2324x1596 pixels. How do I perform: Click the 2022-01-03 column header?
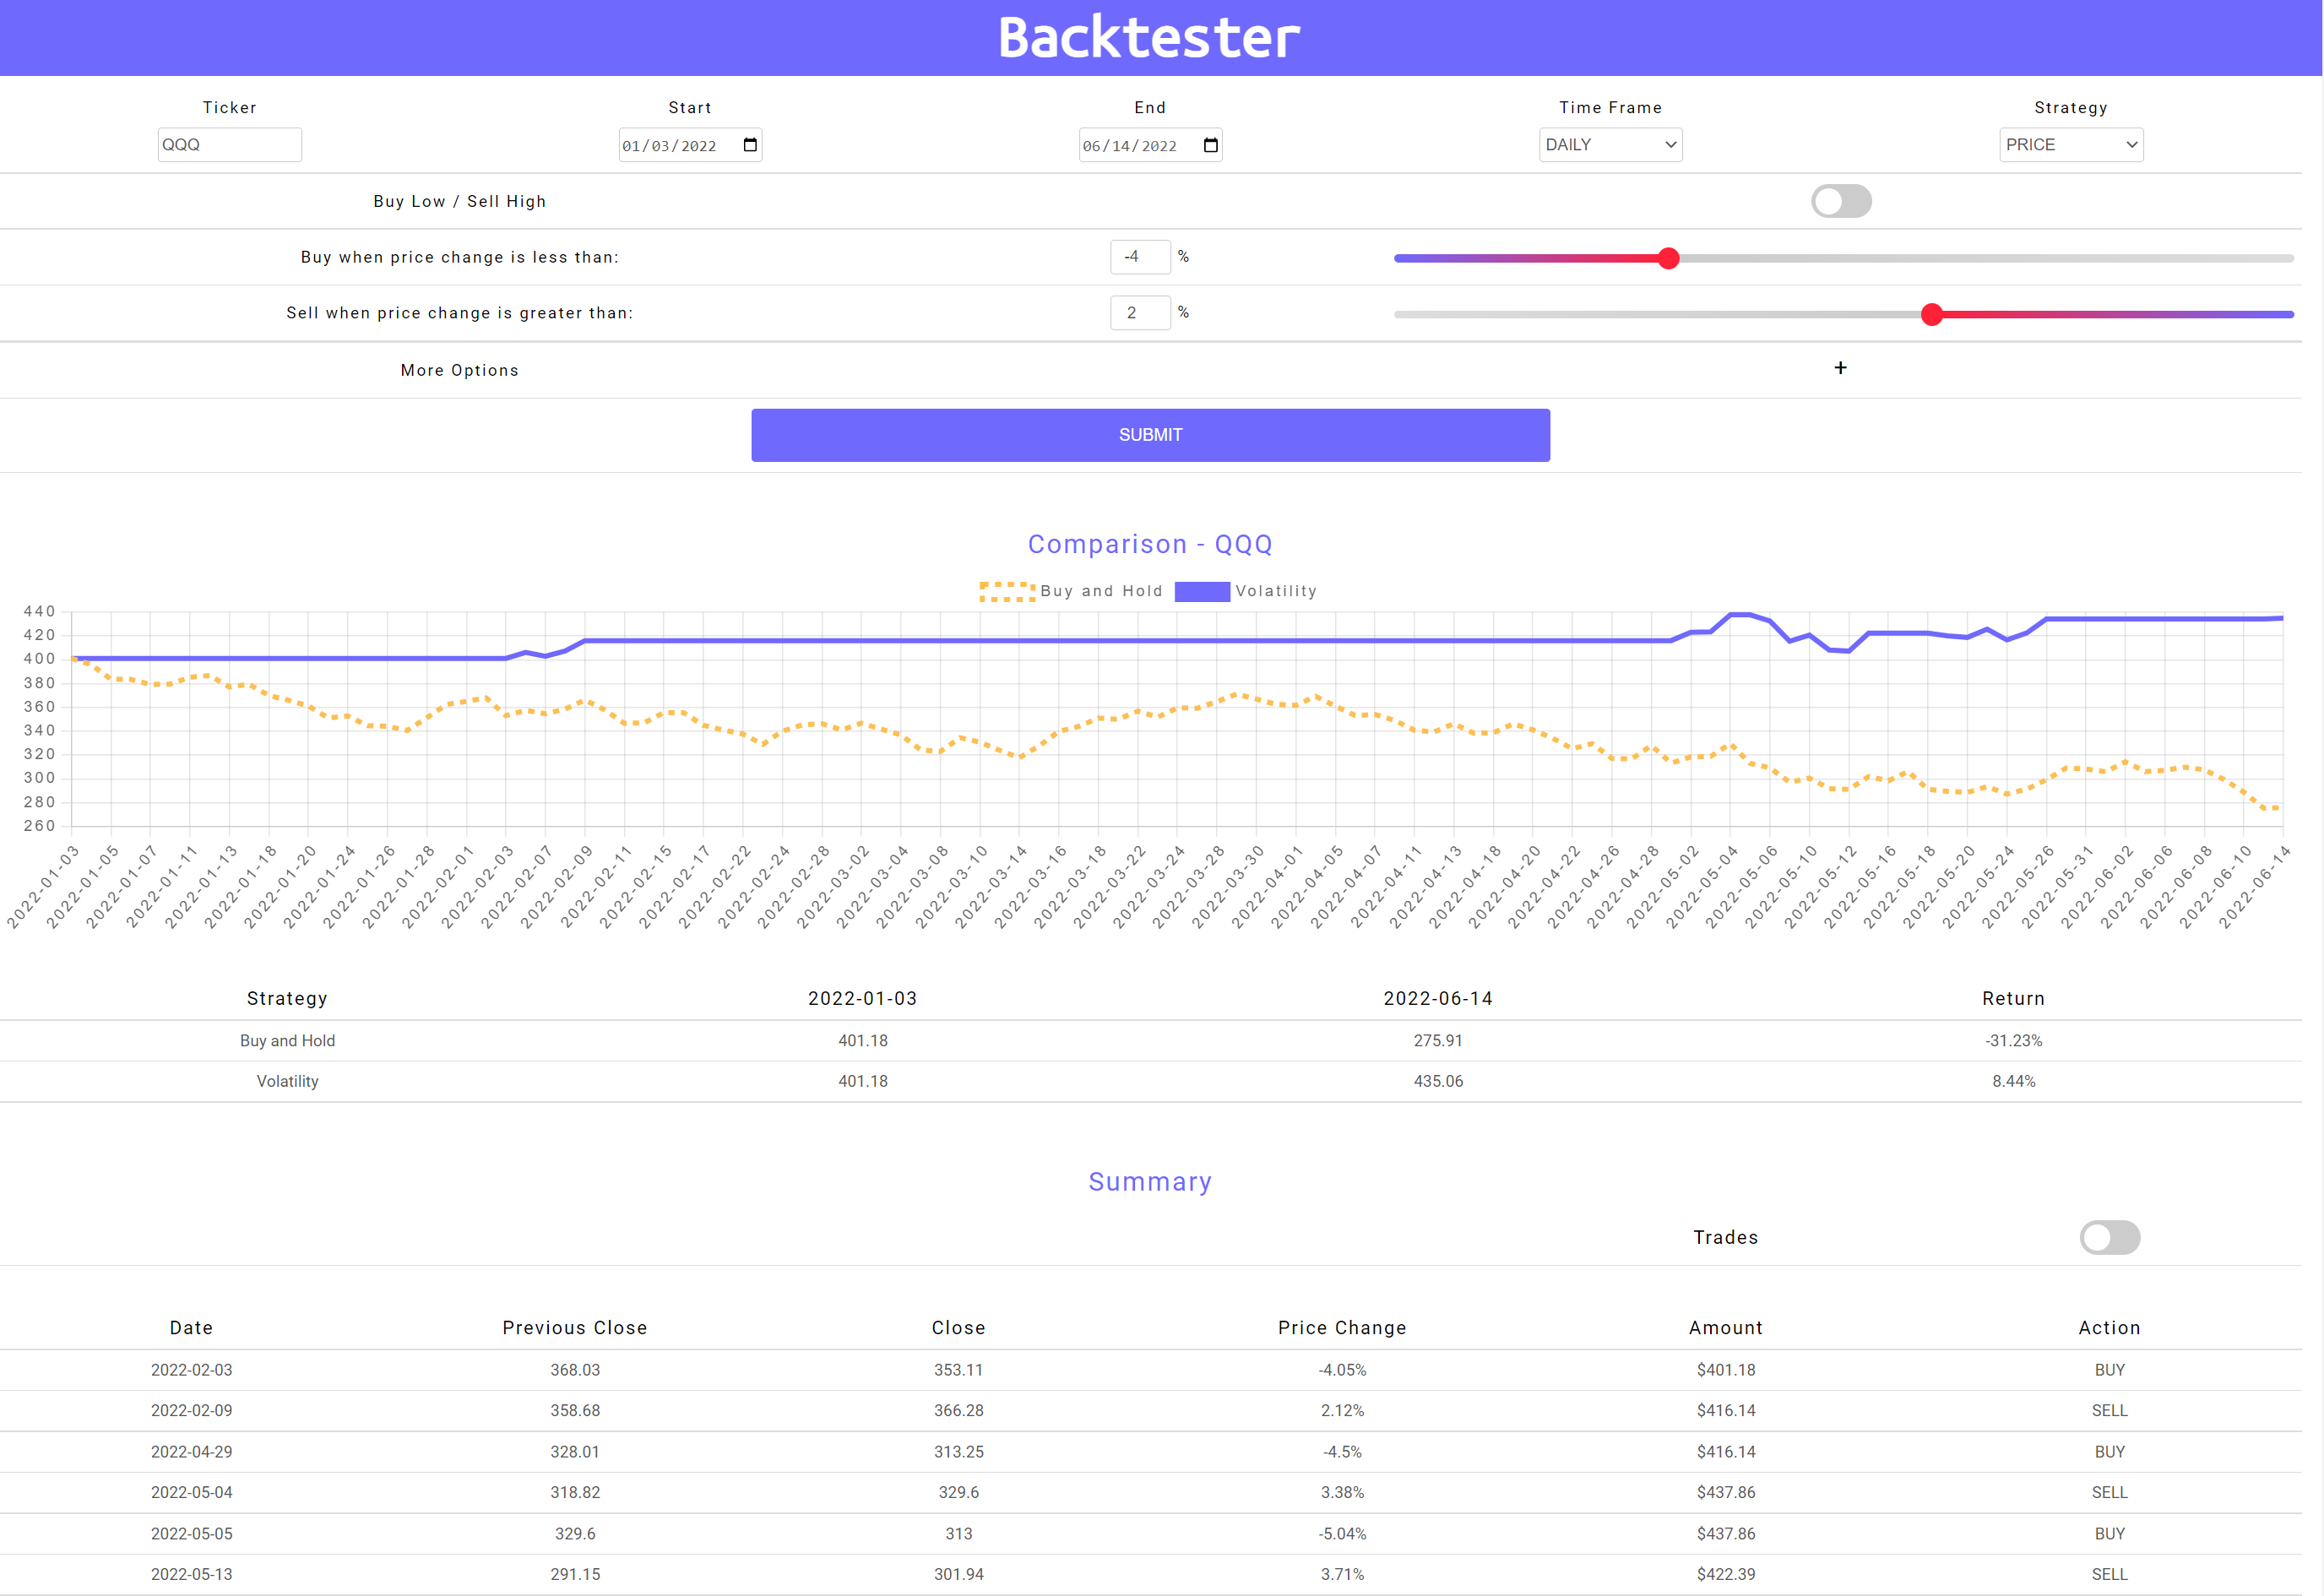coord(863,999)
